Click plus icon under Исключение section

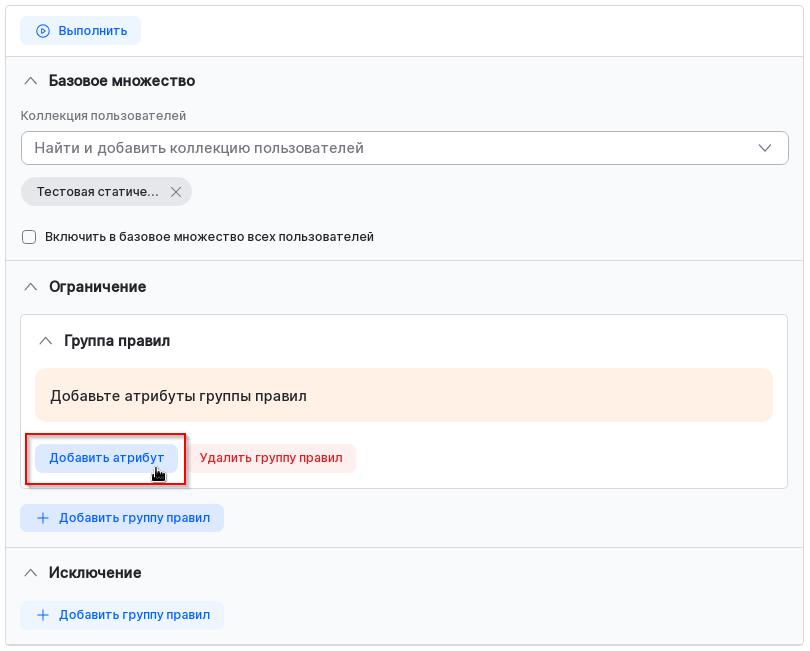(43, 615)
